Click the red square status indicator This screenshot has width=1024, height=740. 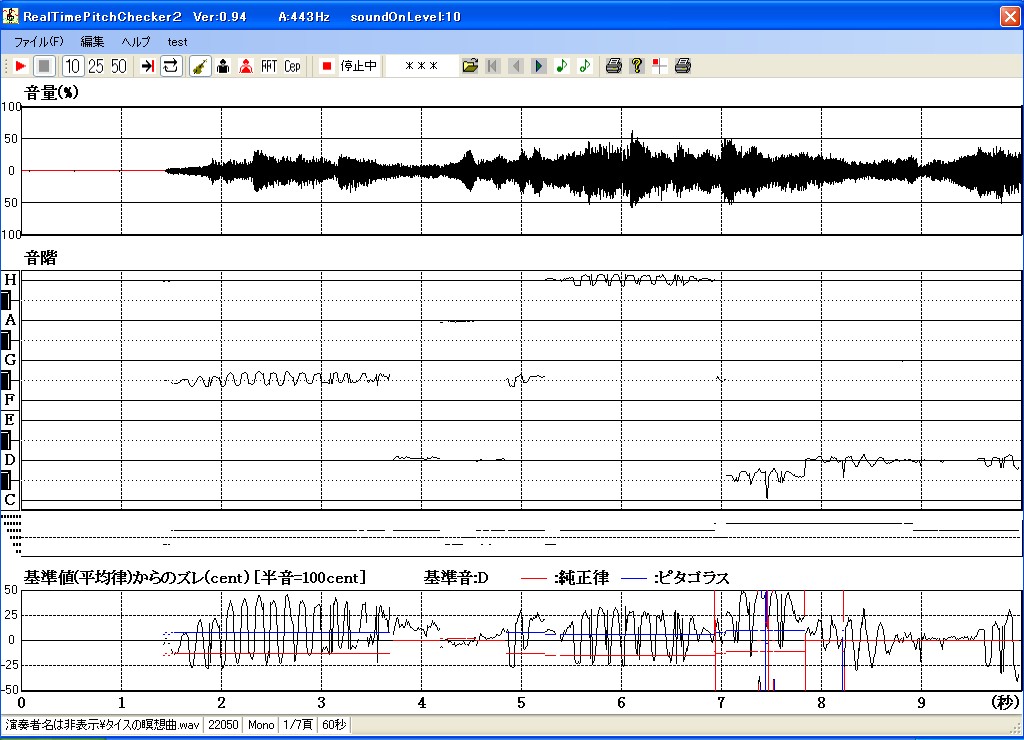tap(327, 66)
